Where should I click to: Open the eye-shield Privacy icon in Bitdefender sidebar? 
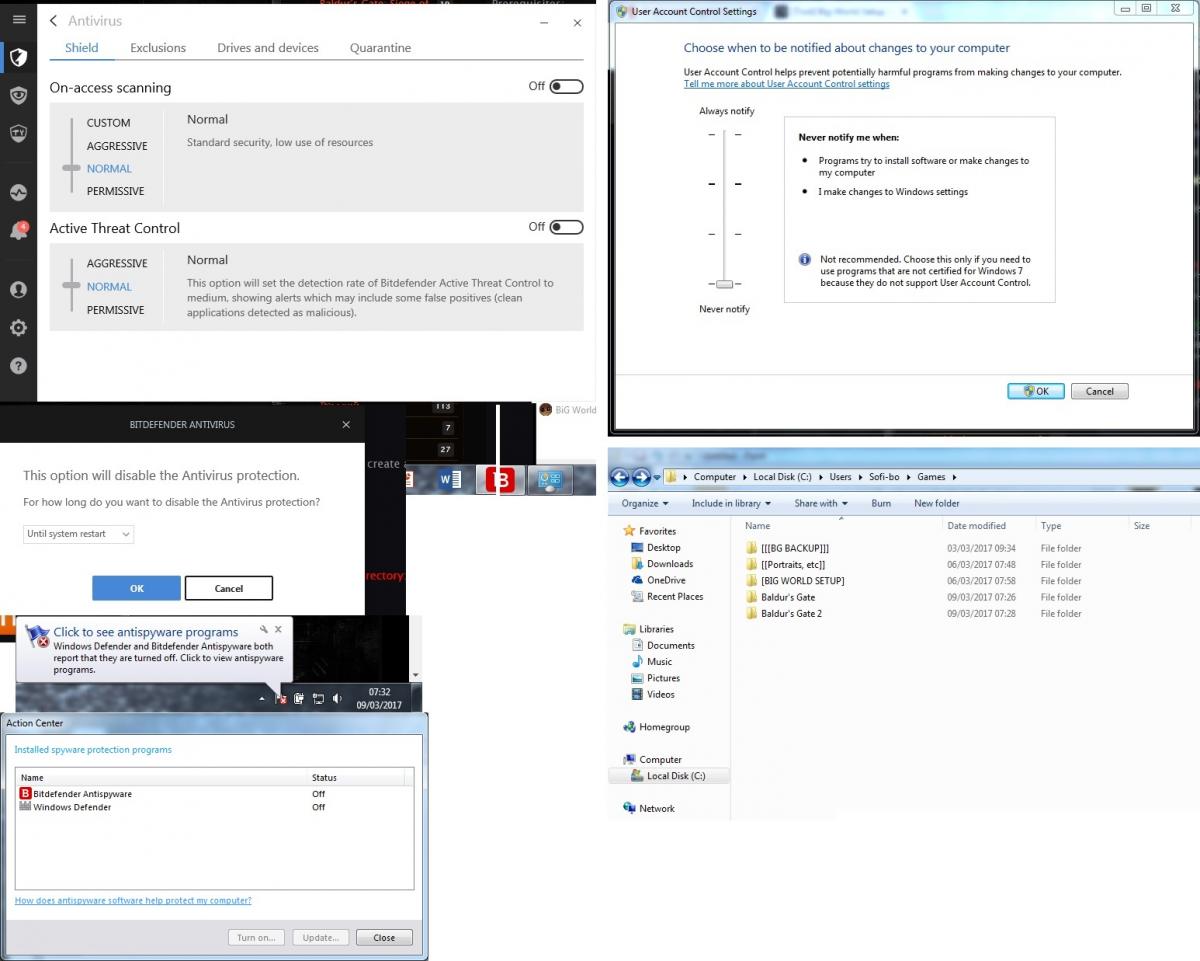[x=18, y=95]
